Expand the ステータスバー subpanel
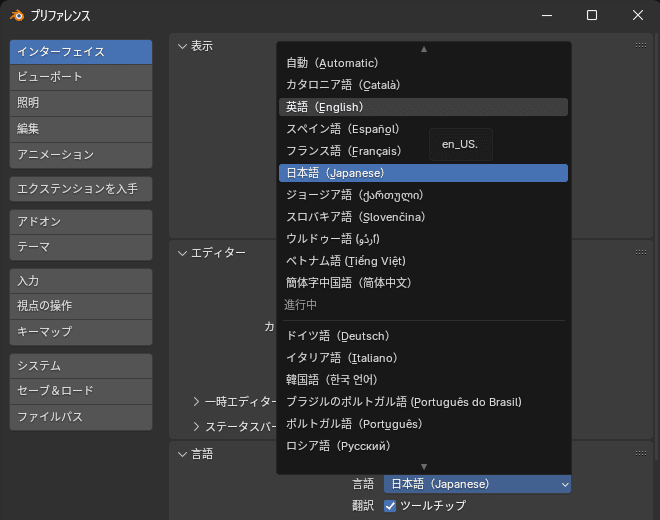Viewport: 660px width, 520px height. pyautogui.click(x=196, y=427)
